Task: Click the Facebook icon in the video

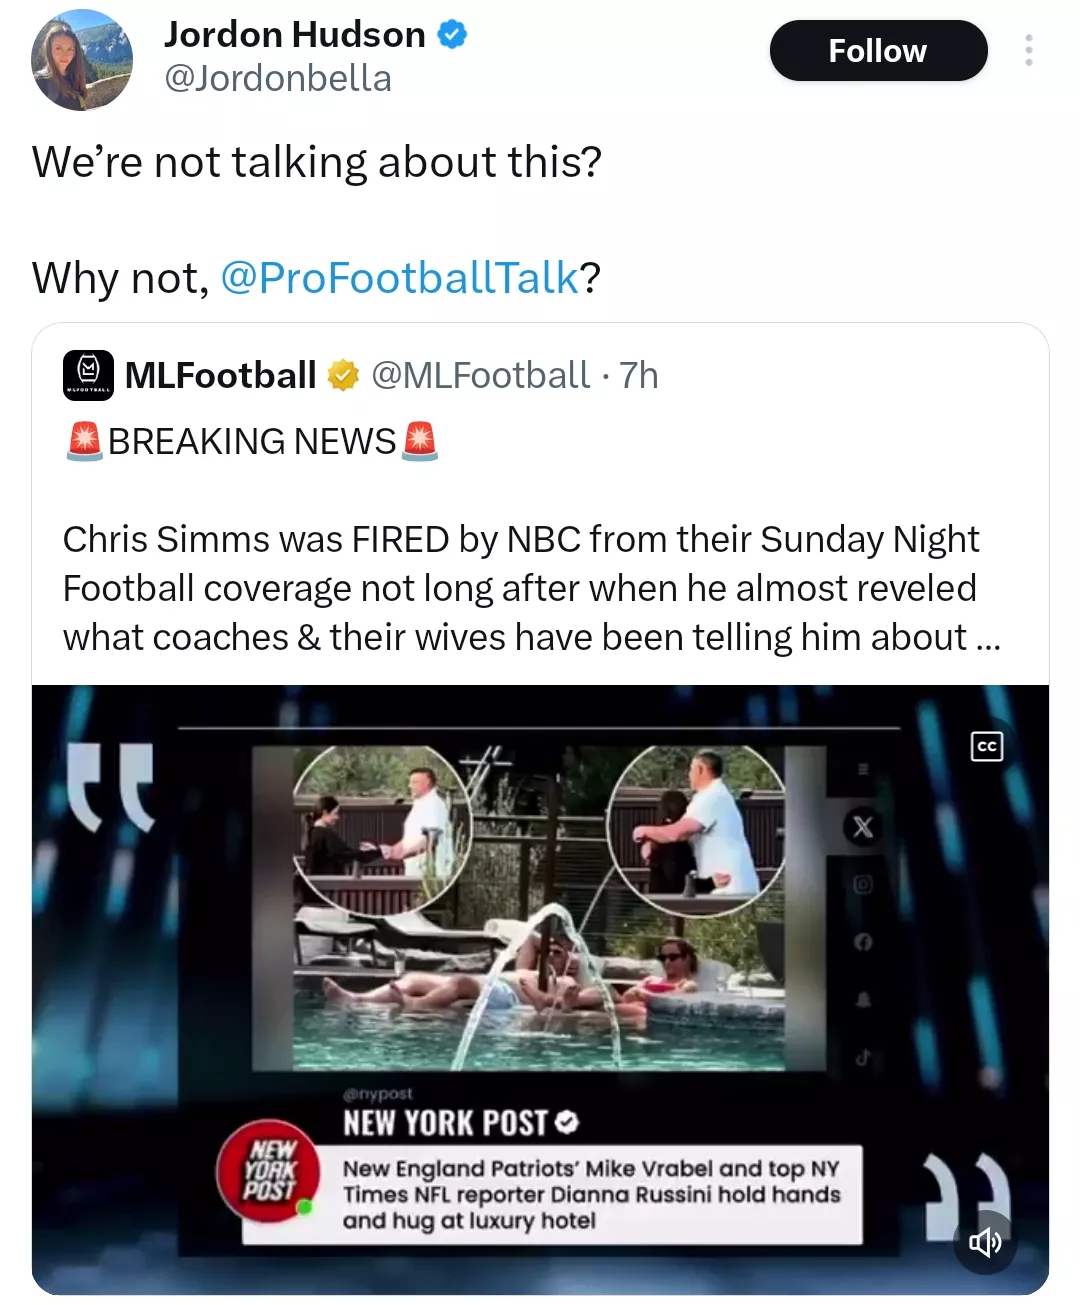Action: point(863,942)
